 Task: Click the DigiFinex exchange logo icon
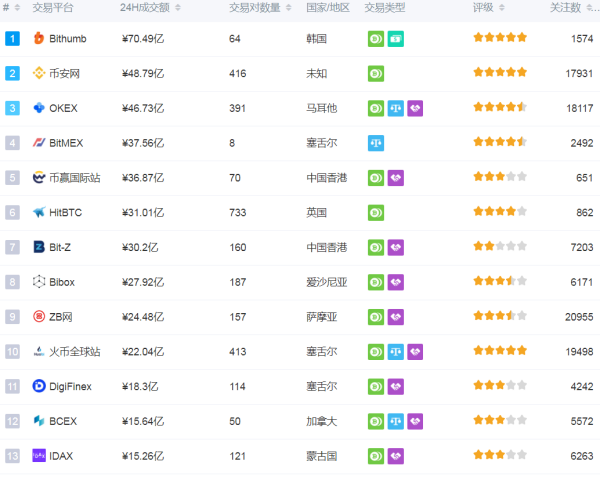pos(39,386)
